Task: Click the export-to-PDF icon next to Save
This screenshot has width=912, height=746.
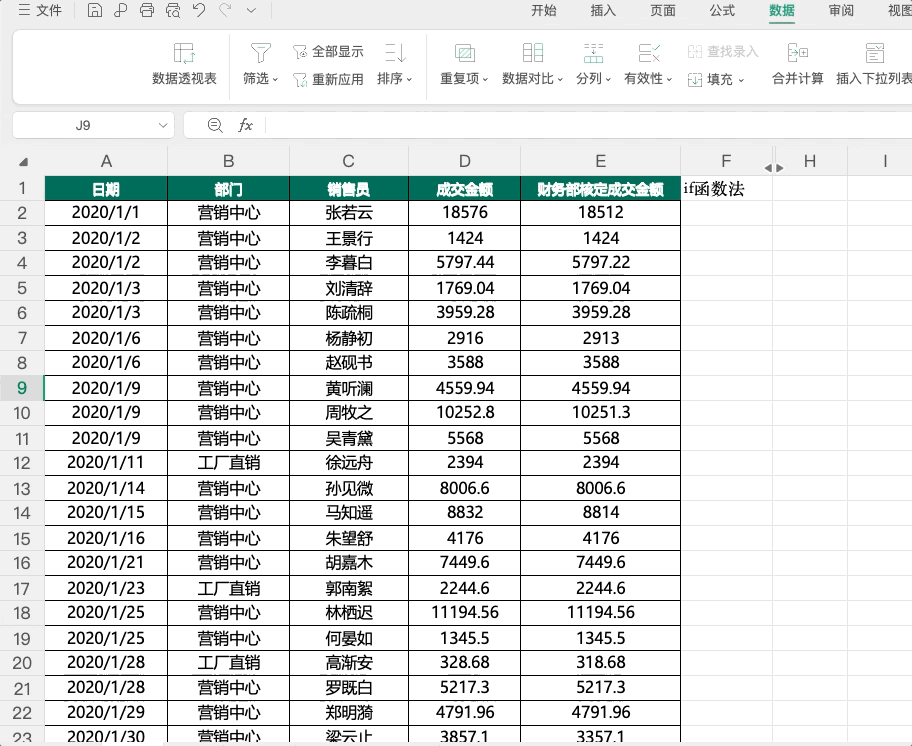Action: (120, 10)
